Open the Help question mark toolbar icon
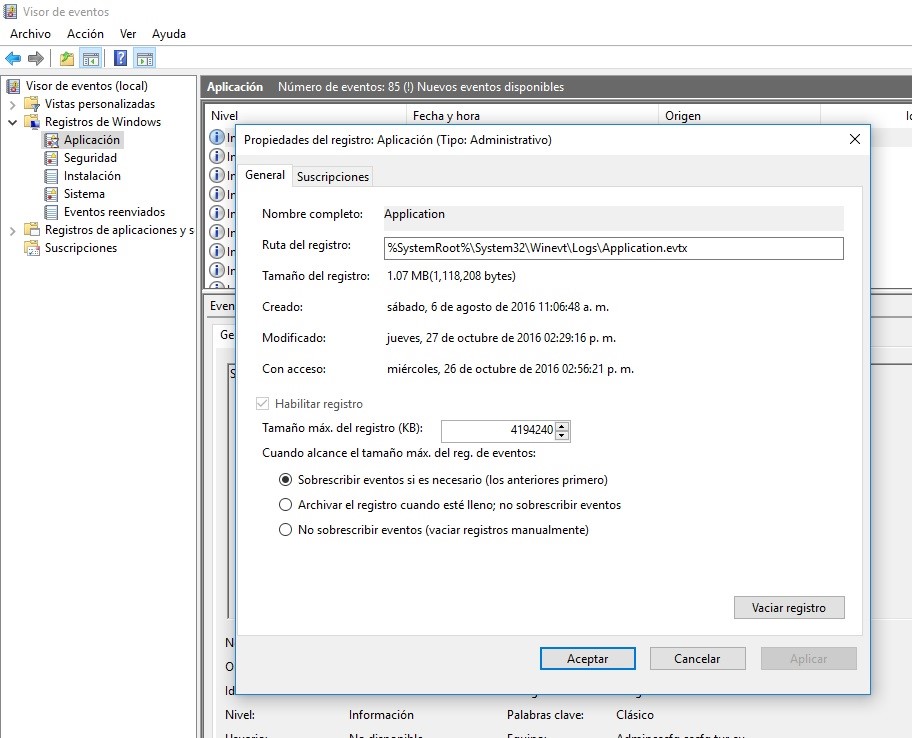The width and height of the screenshot is (912, 738). [120, 58]
